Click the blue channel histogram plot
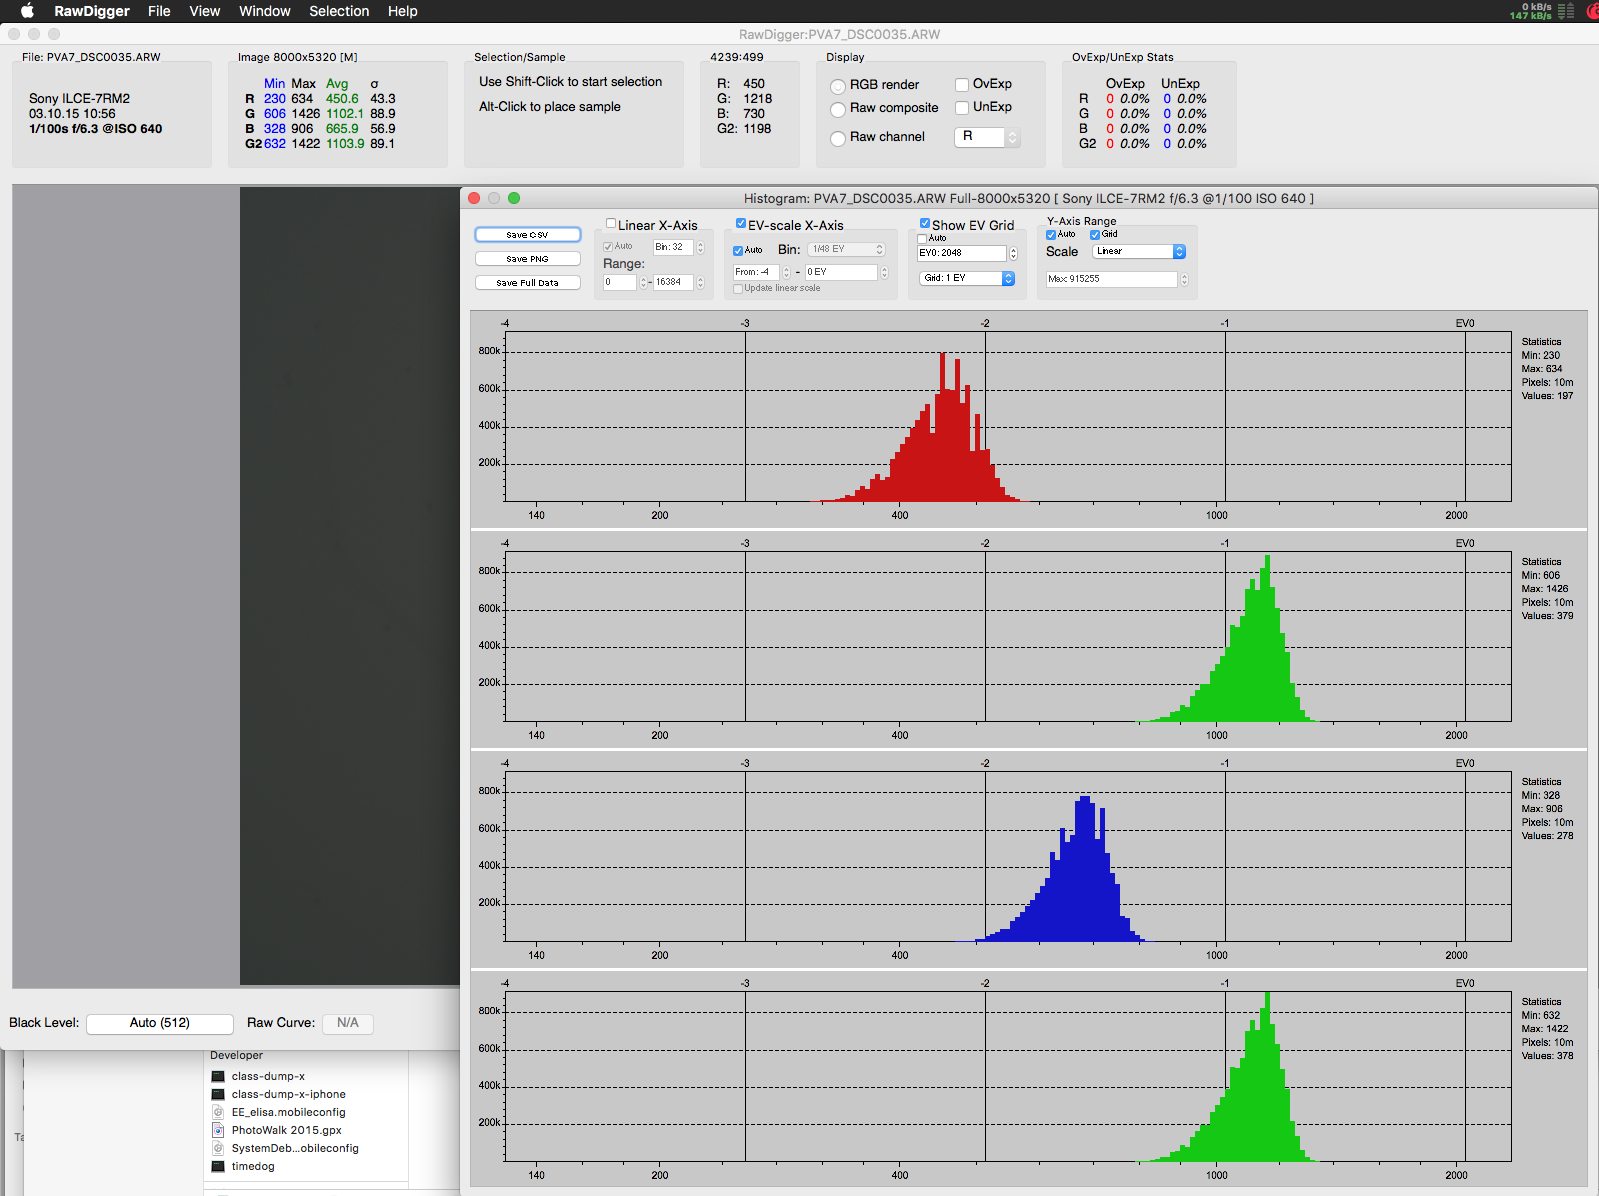This screenshot has height=1196, width=1599. point(1008,857)
